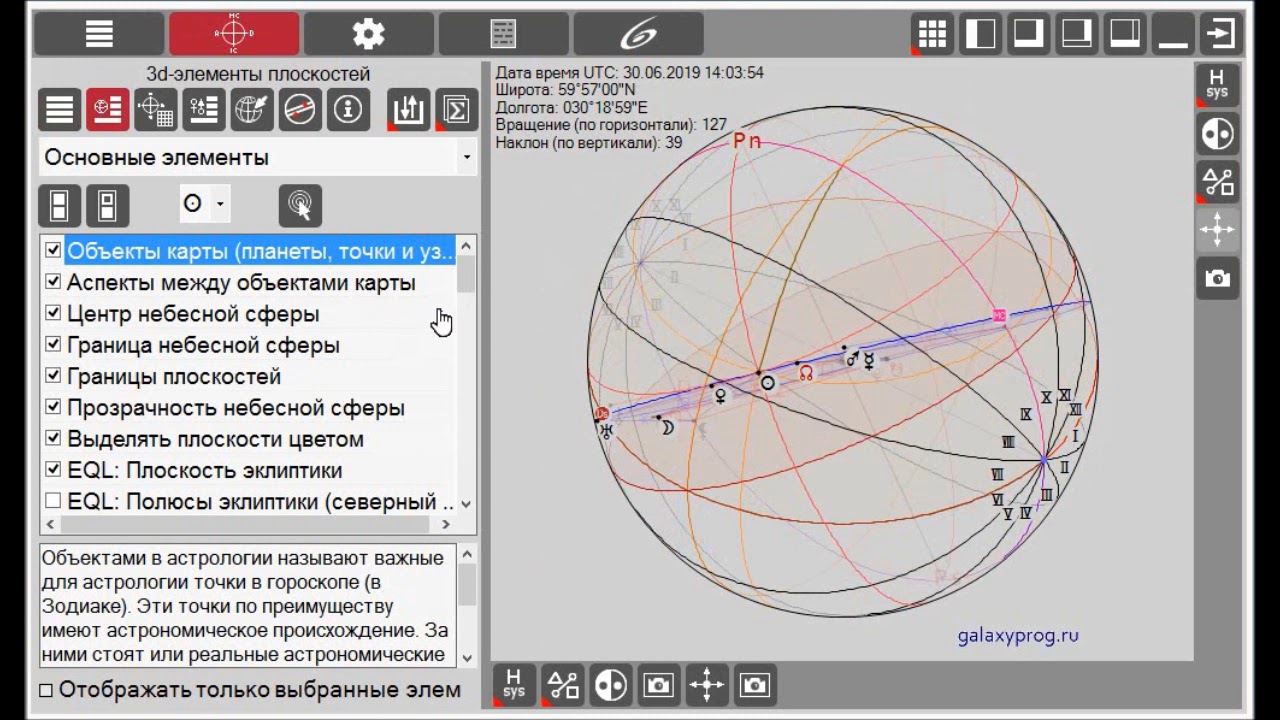Screen dimensions: 1280x720
Task: Toggle 'Объекты карты (планеты, точки и уз..' checkbox
Action: (x=53, y=251)
